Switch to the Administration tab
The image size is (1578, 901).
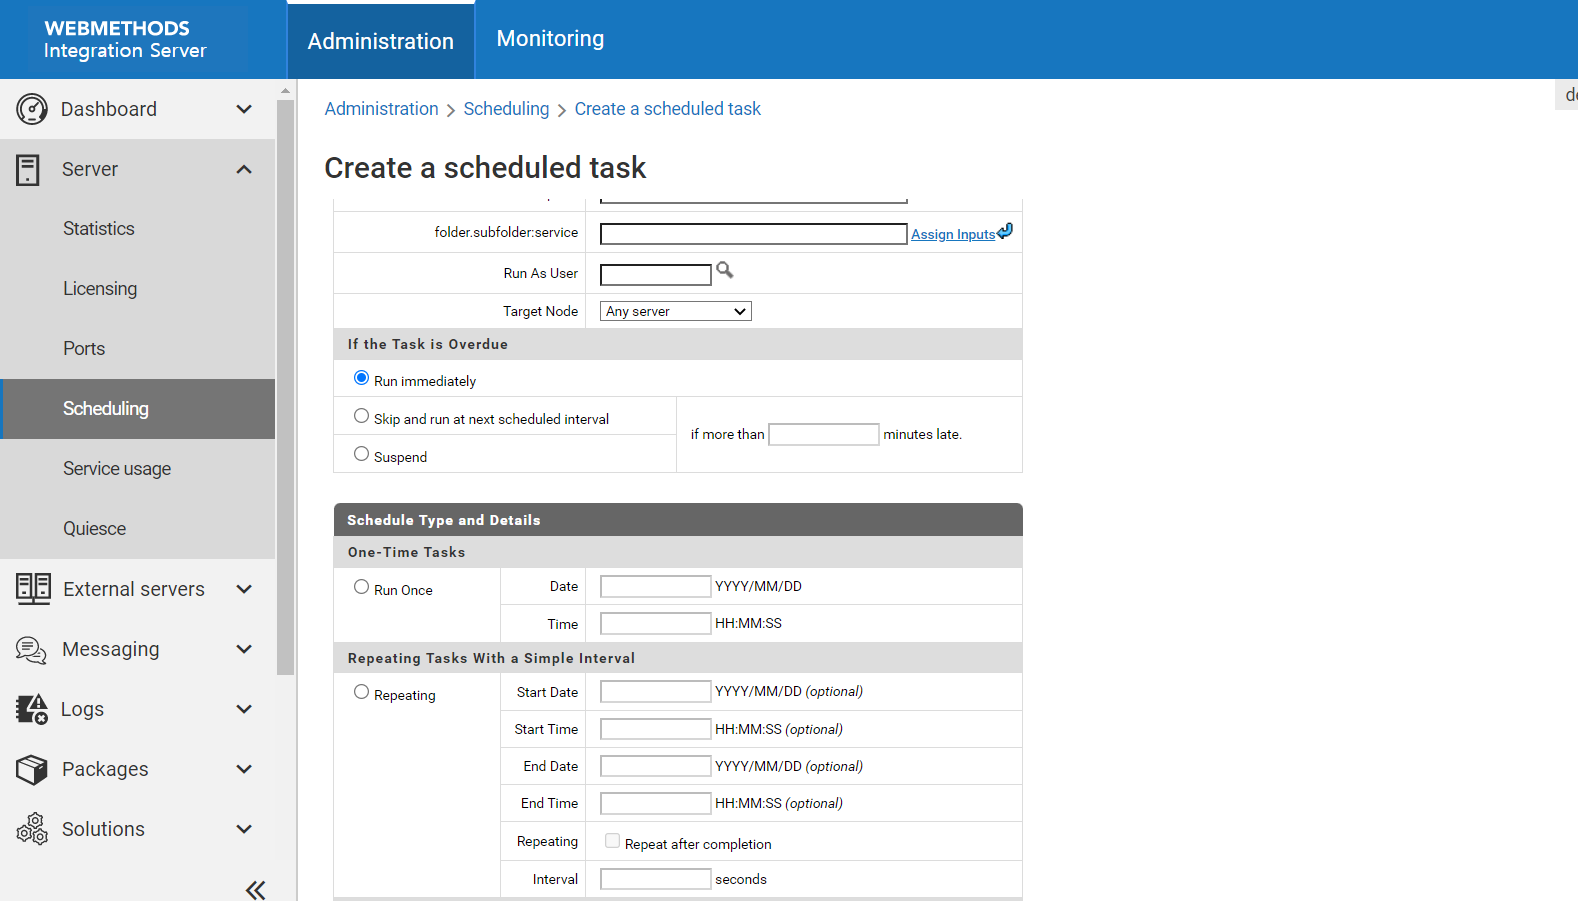[x=381, y=41]
